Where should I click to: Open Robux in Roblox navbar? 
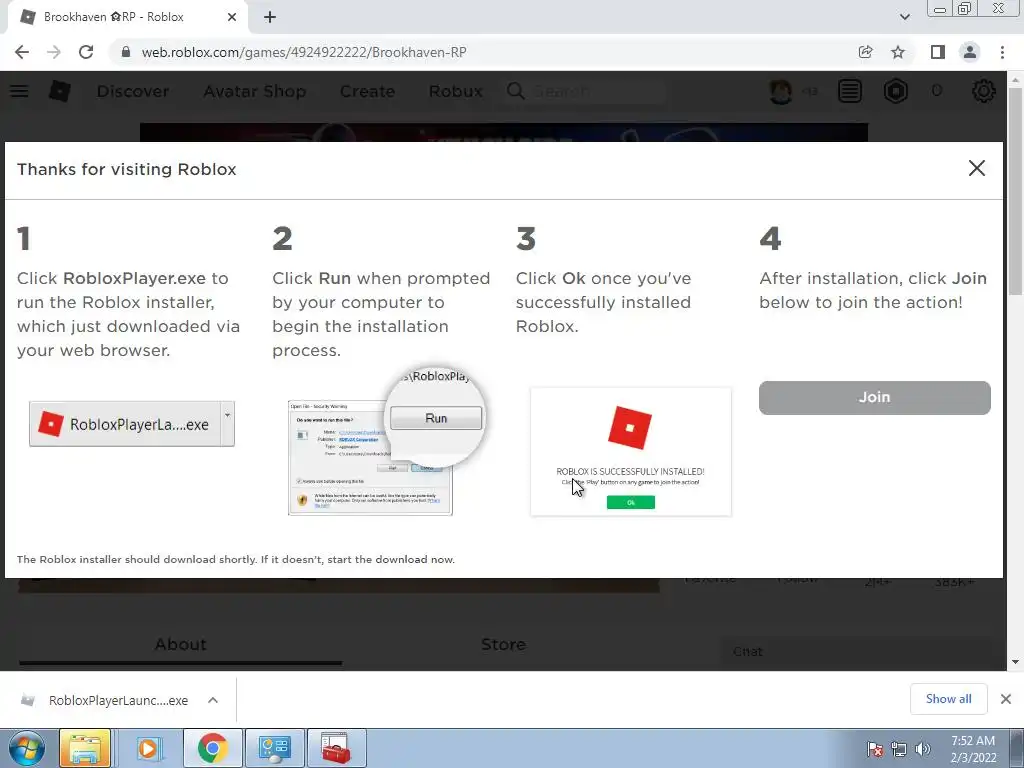pos(456,91)
